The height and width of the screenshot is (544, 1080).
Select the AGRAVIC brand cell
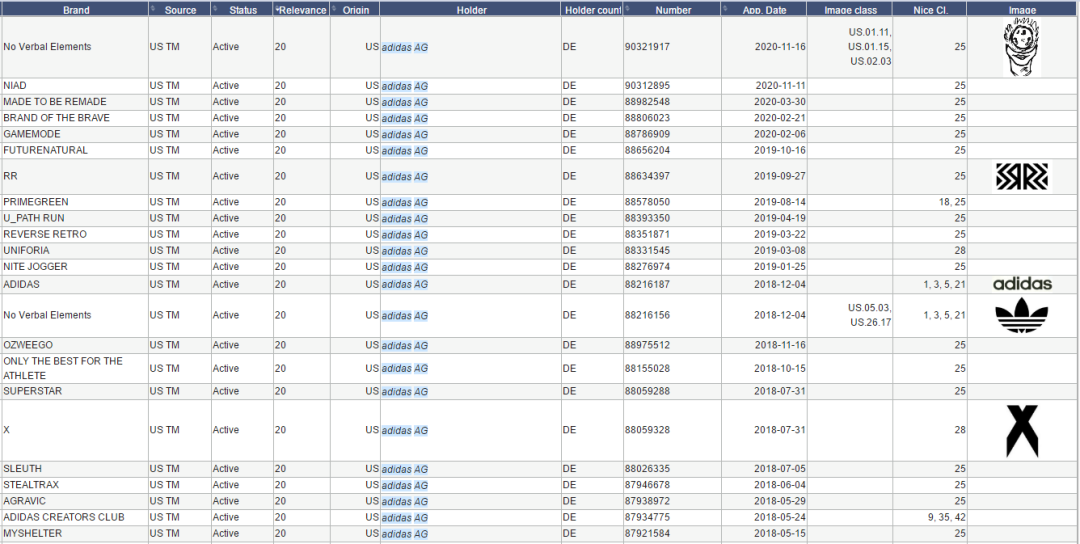tap(74, 501)
